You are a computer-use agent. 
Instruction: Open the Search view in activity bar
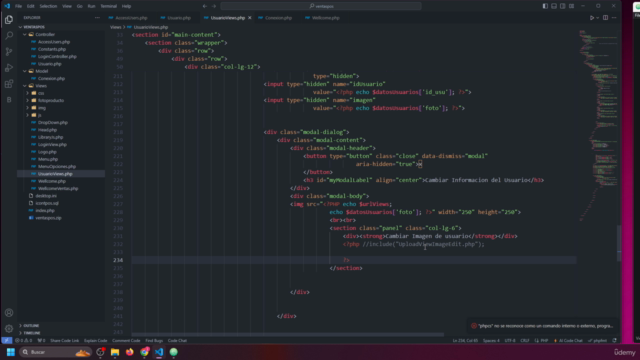tap(9, 36)
